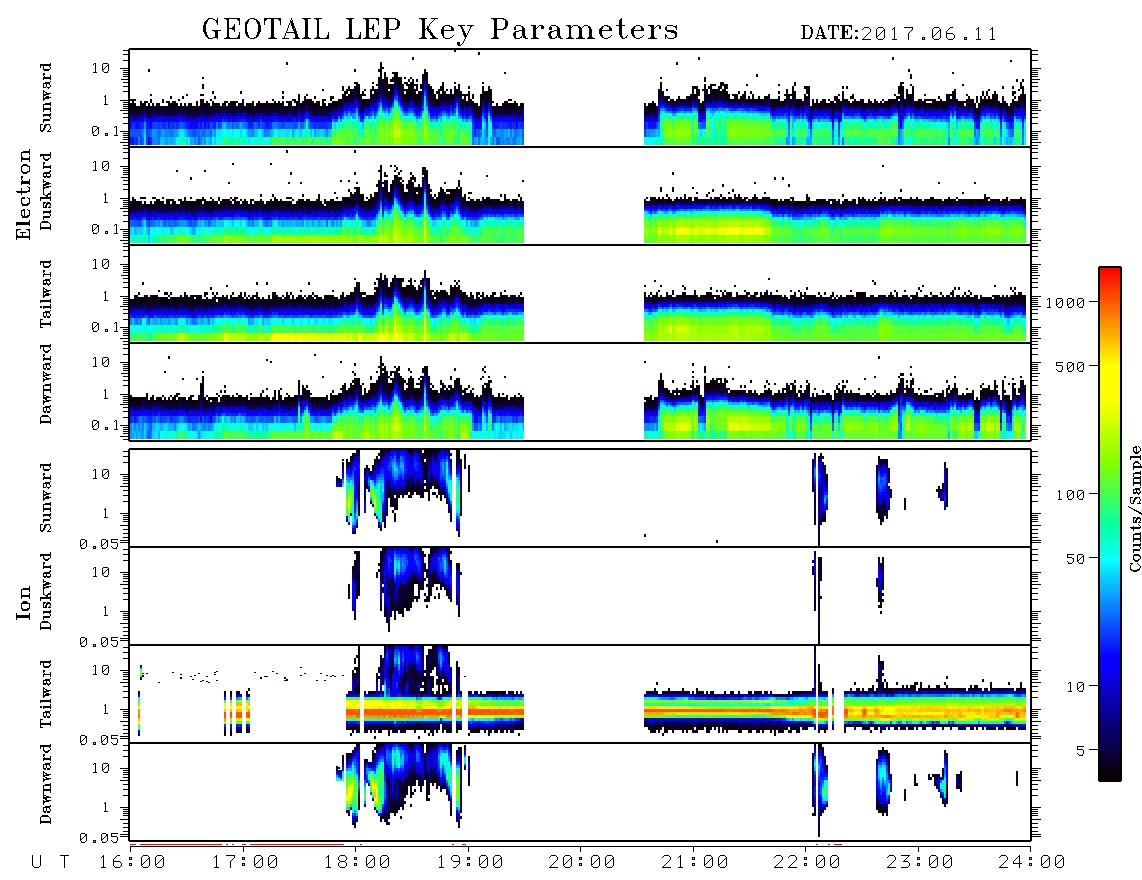Click "0.05" tick on Ion Sunward axis
Viewport: 1142px width, 880px height.
[98, 543]
